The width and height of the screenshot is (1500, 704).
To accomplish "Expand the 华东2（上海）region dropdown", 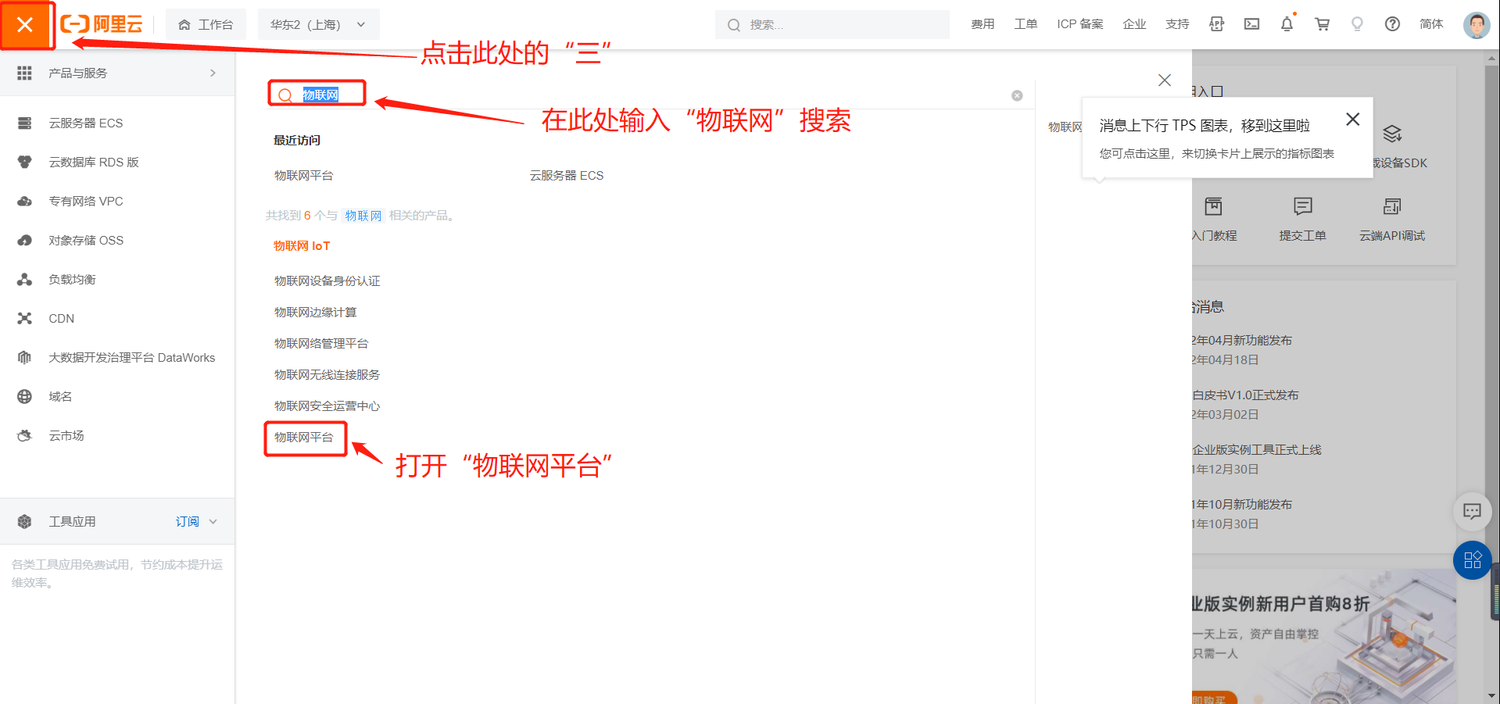I will (318, 24).
